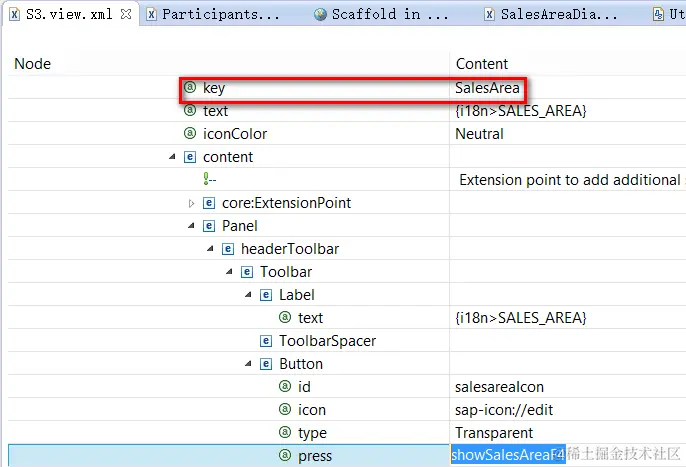Select the Toolbar node

tap(286, 272)
